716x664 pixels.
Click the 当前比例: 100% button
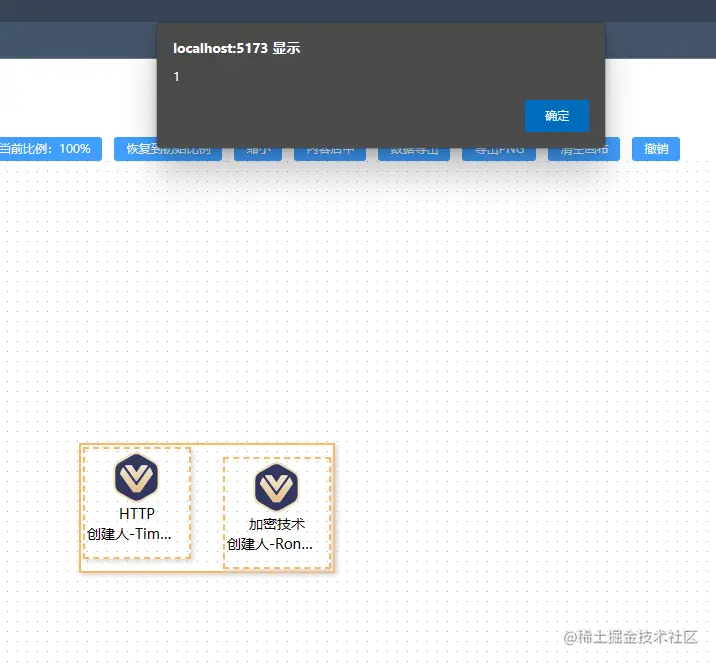pyautogui.click(x=50, y=149)
